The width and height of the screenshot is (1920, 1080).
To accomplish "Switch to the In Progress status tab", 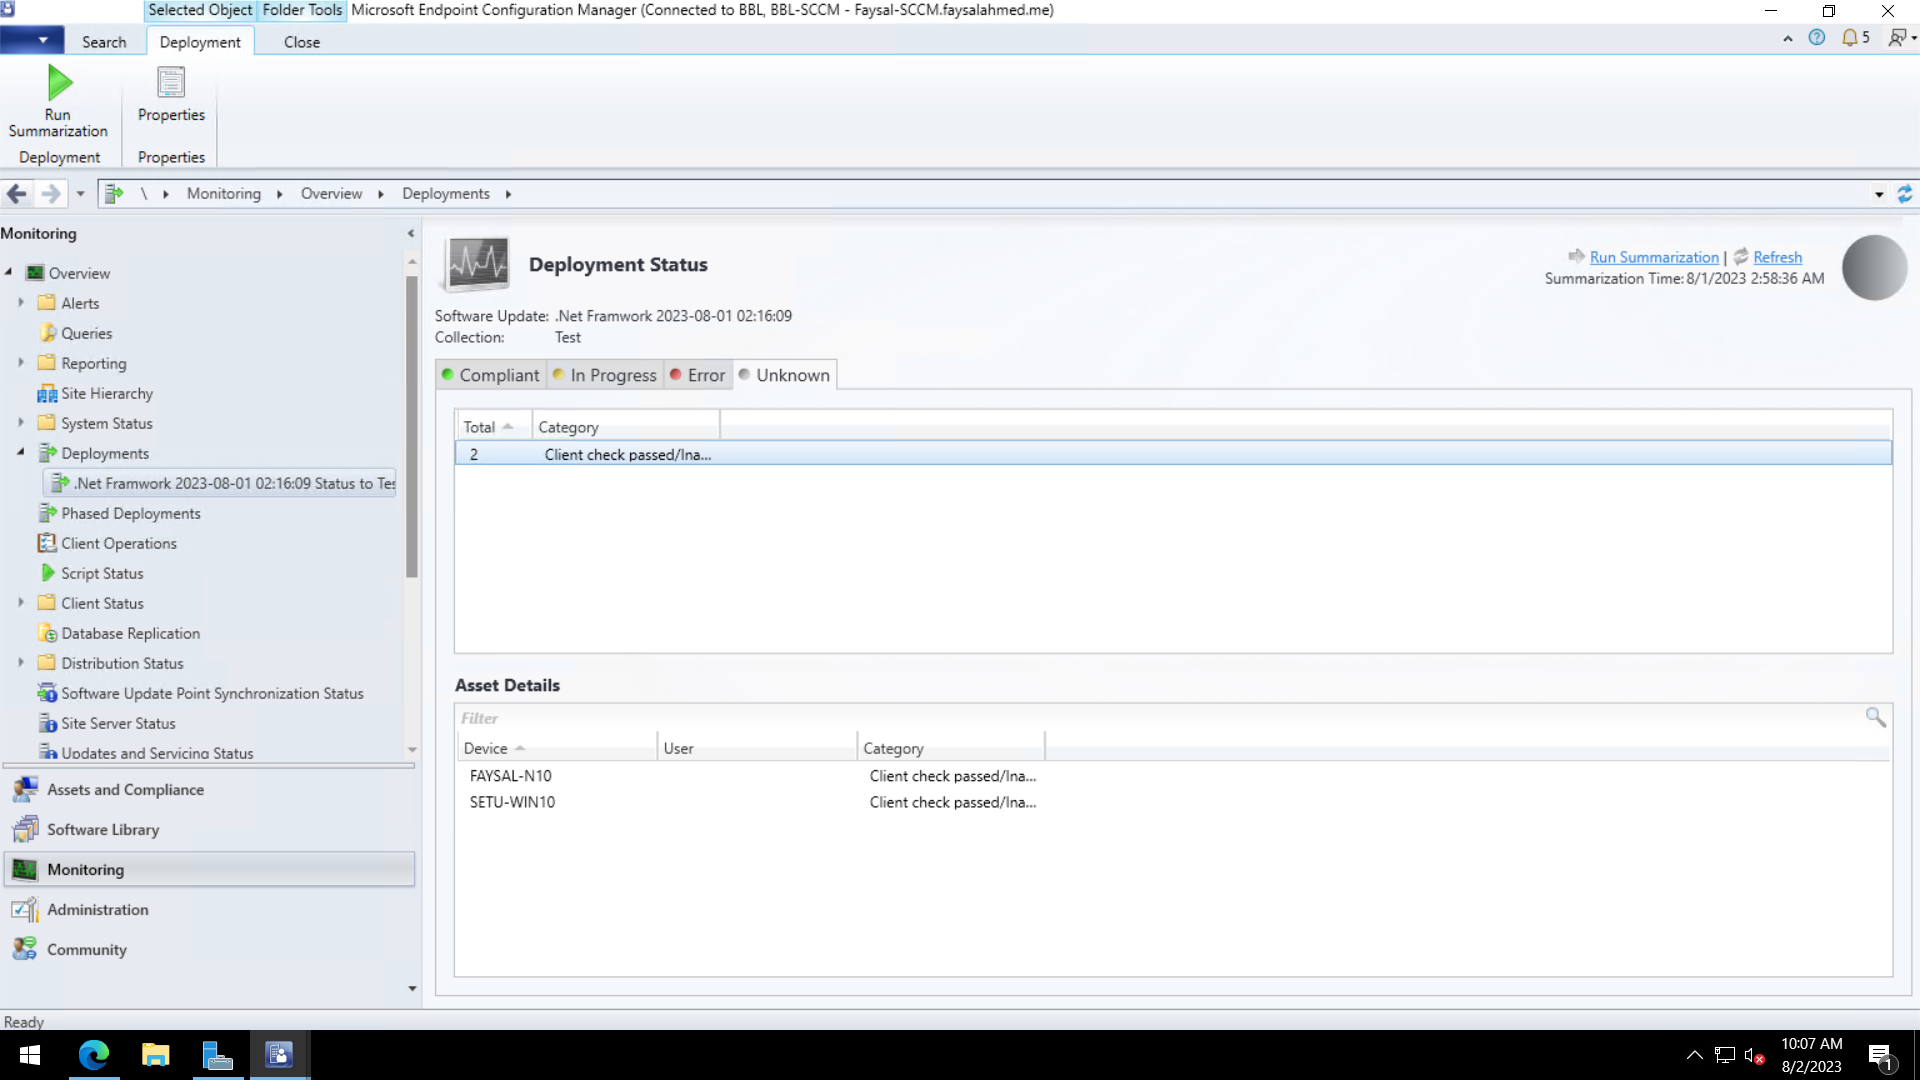I will tap(604, 375).
